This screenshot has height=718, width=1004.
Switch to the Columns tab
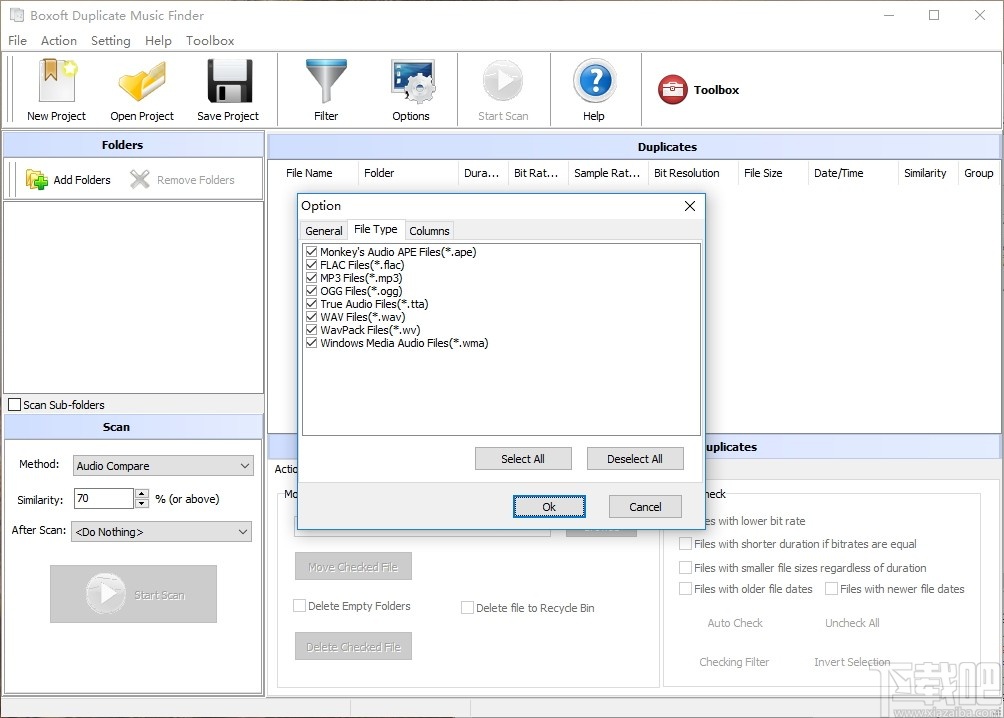429,230
